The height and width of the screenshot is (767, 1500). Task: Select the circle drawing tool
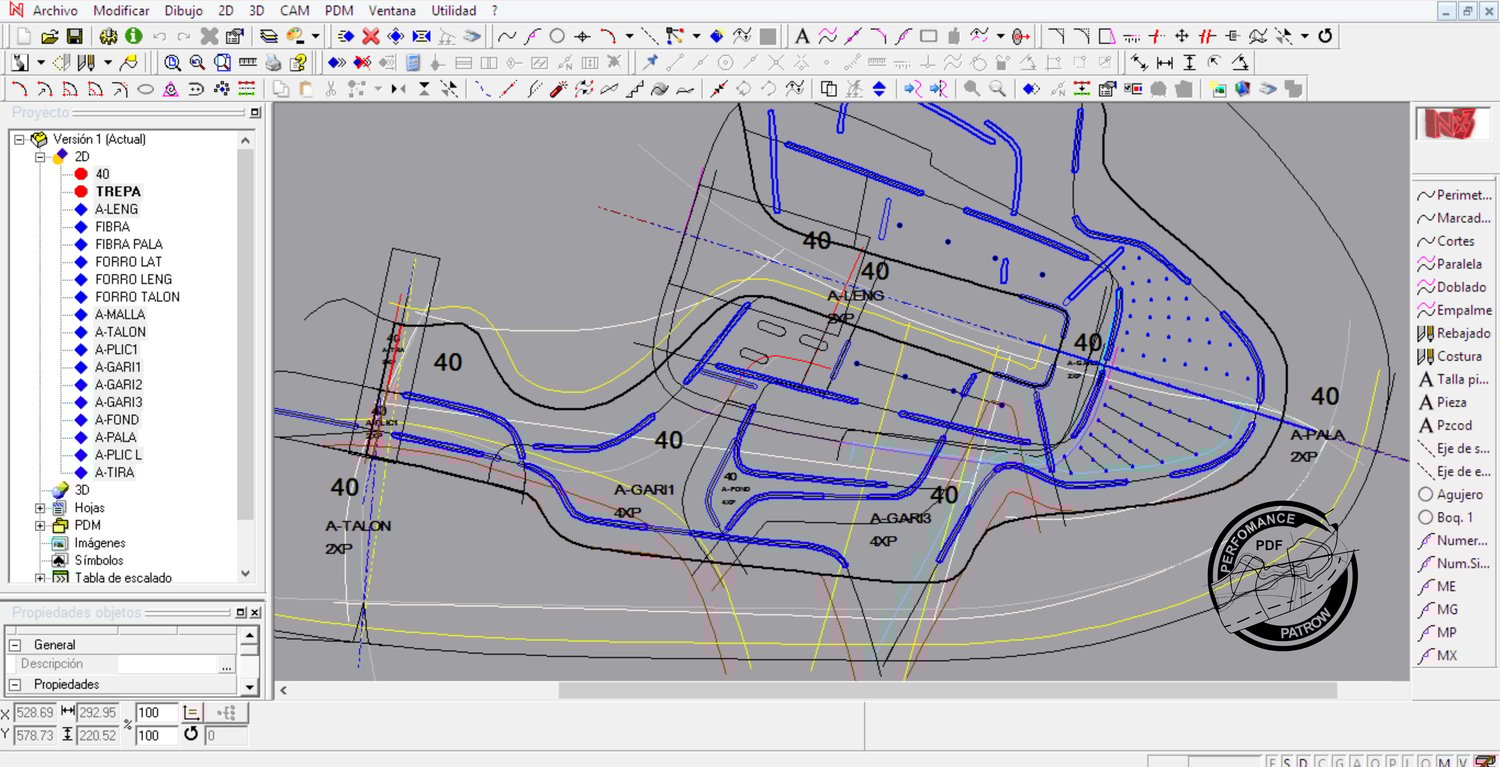click(557, 36)
